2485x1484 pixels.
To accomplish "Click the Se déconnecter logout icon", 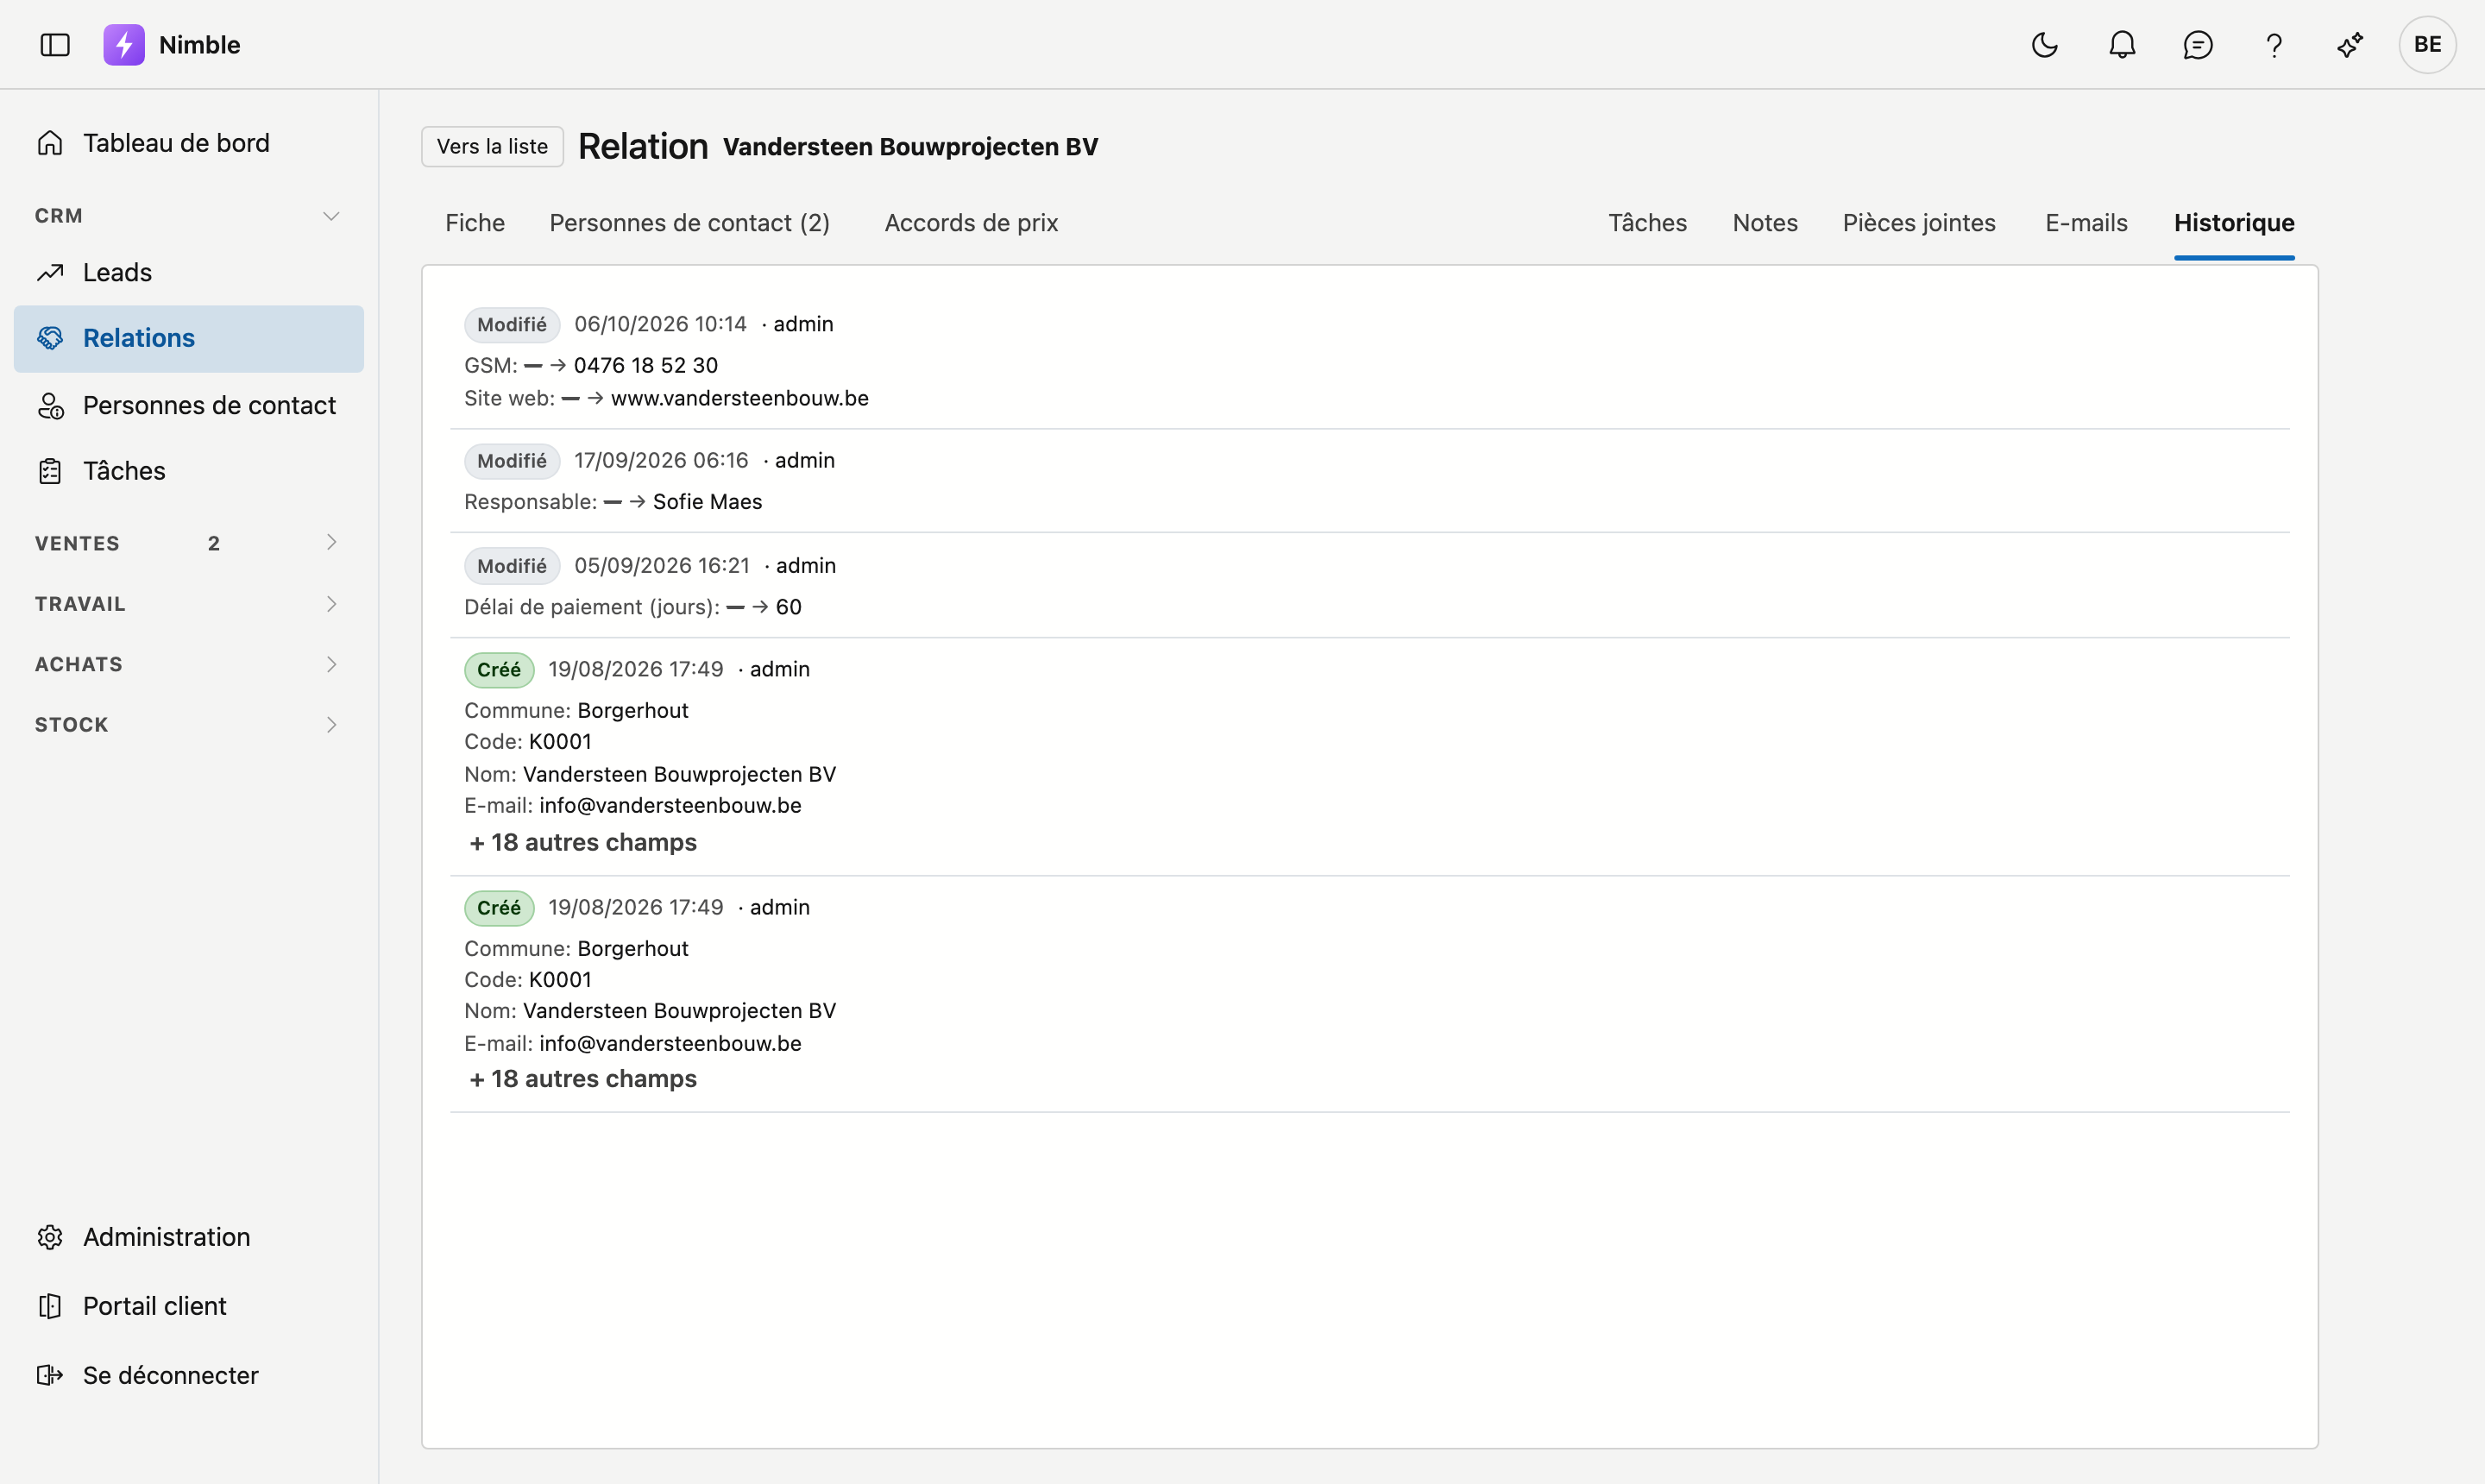I will 50,1375.
